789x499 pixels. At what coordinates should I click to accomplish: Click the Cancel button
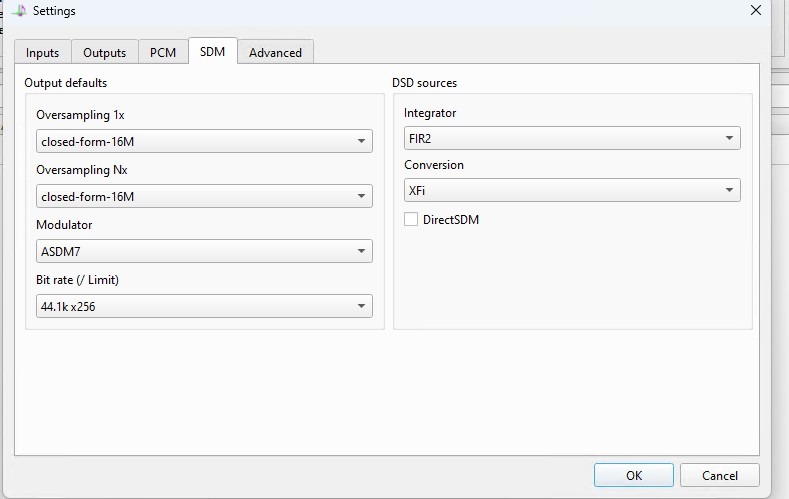pyautogui.click(x=720, y=475)
